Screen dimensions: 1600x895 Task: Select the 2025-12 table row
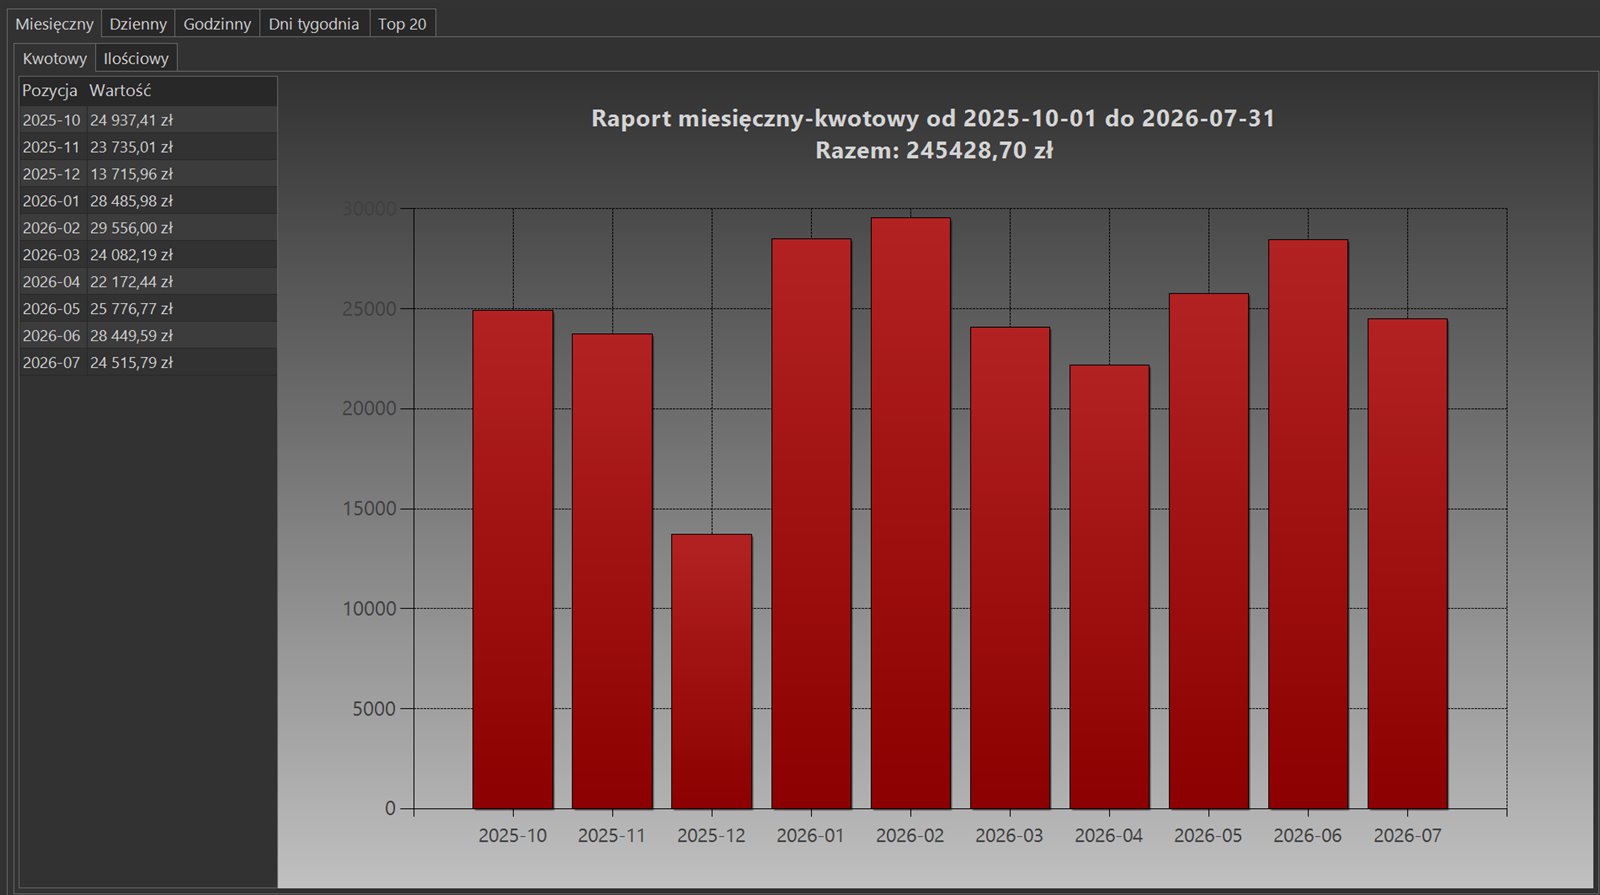tap(148, 174)
